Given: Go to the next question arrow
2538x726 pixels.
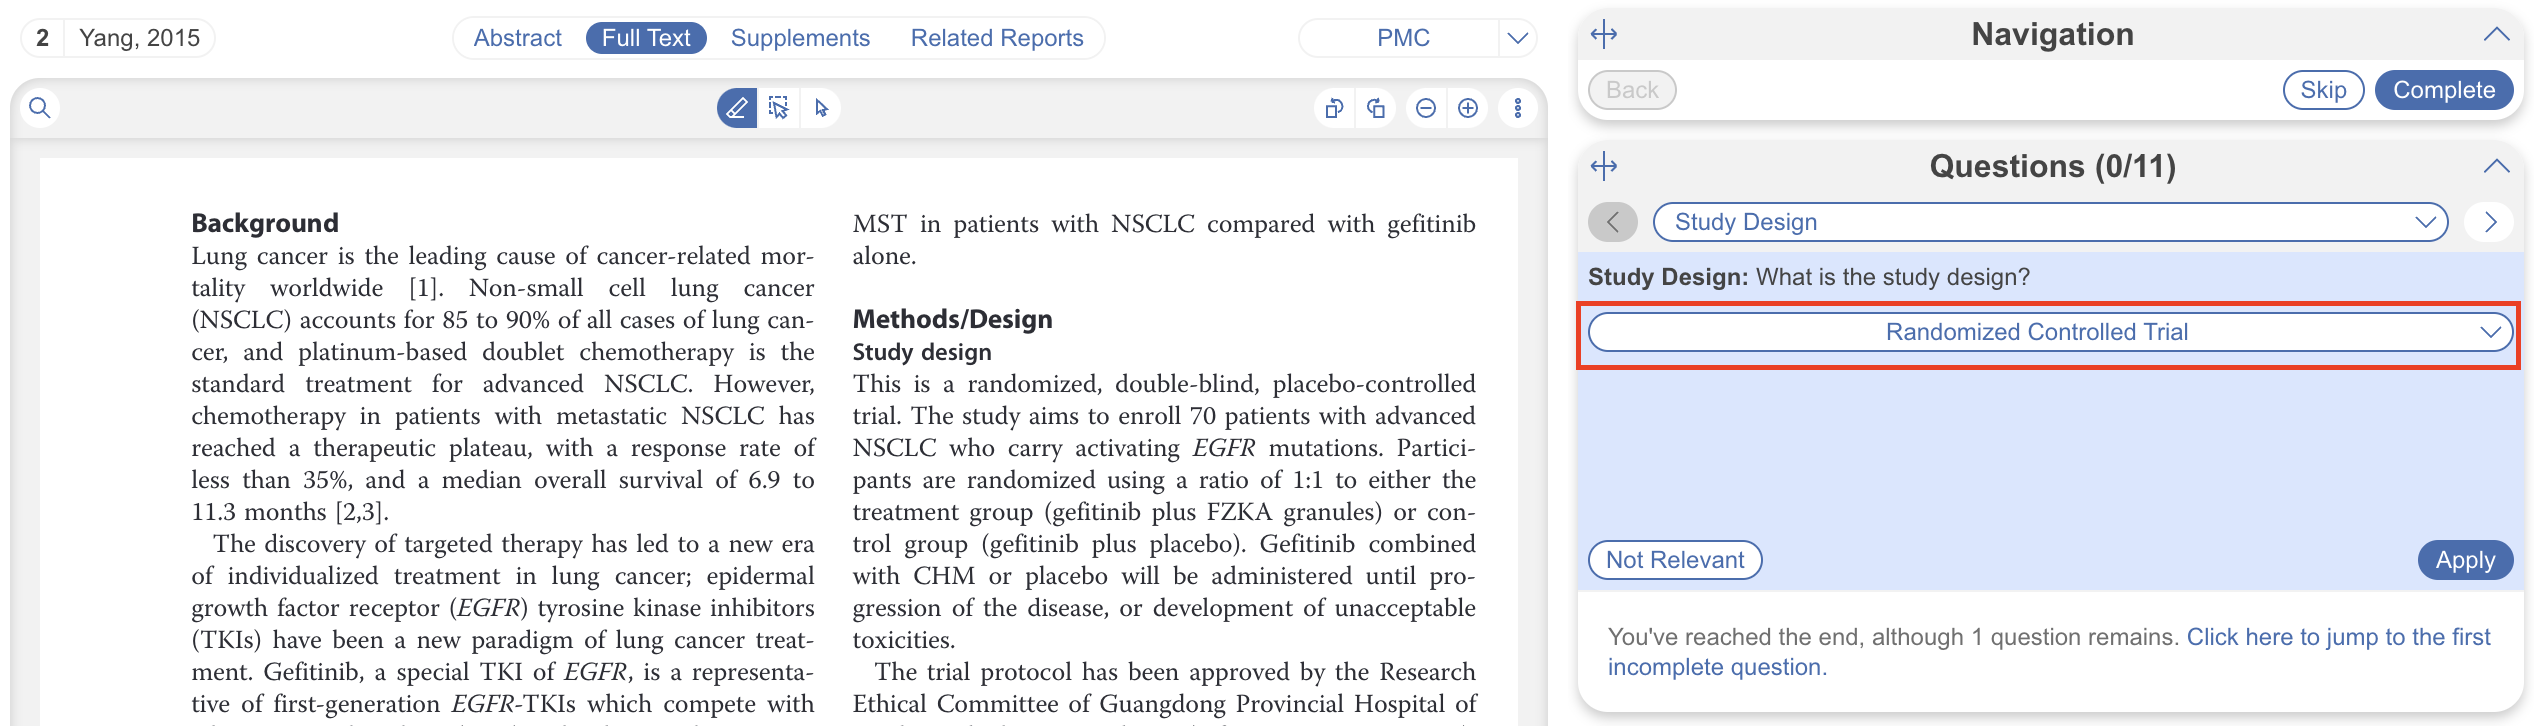Looking at the screenshot, I should [2490, 222].
